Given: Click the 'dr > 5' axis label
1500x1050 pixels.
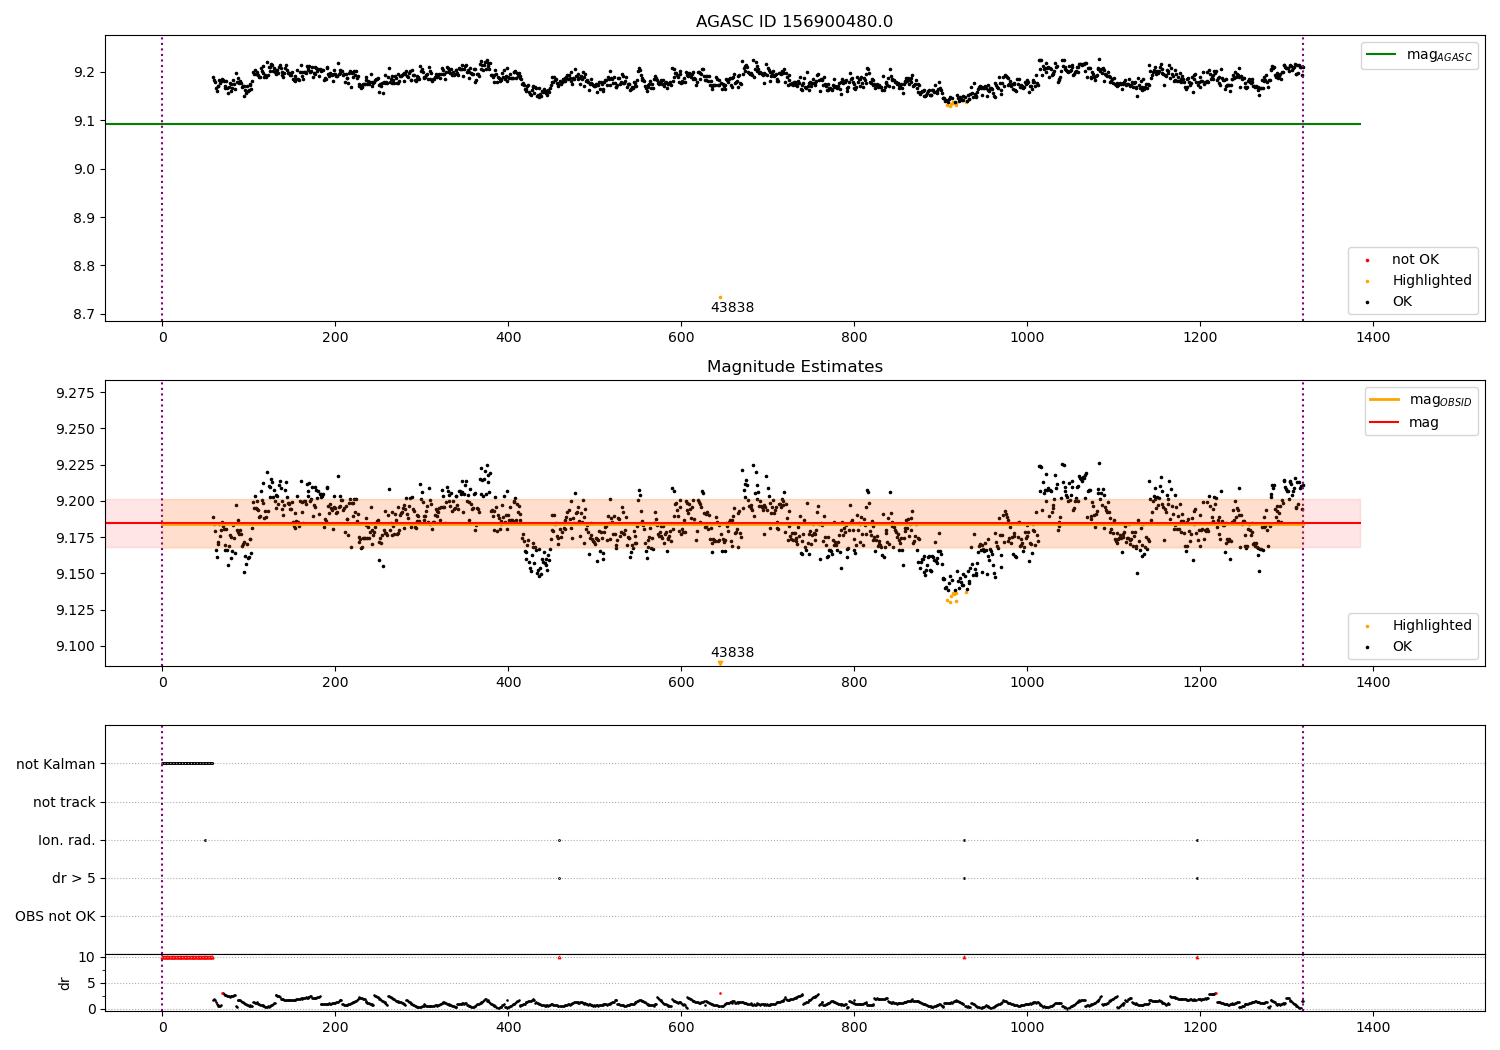Looking at the screenshot, I should pos(74,878).
